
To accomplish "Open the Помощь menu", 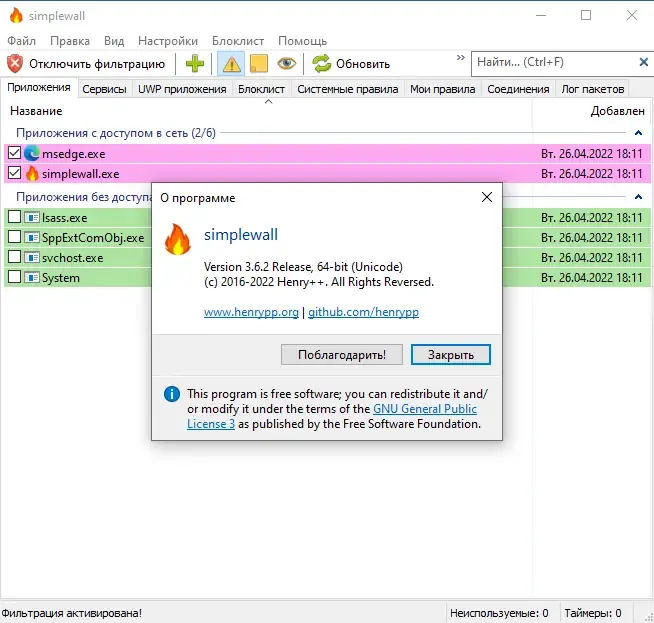I will 302,41.
